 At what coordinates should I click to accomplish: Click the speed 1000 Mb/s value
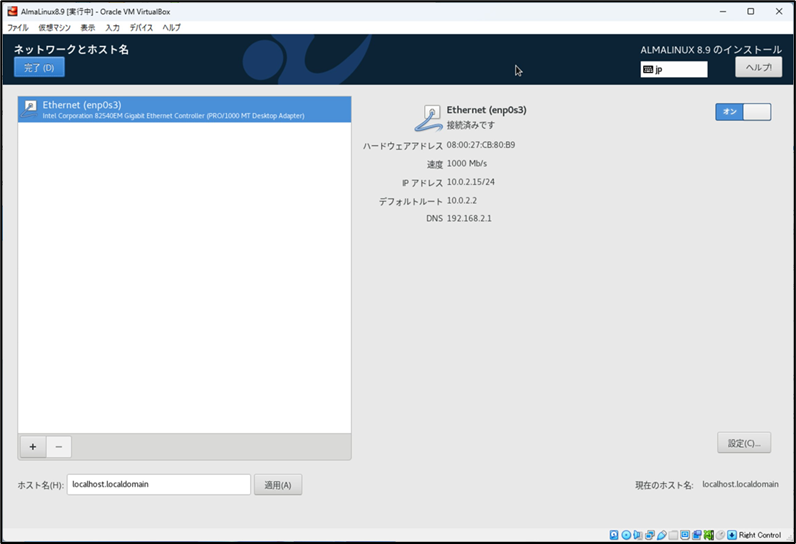pyautogui.click(x=467, y=163)
